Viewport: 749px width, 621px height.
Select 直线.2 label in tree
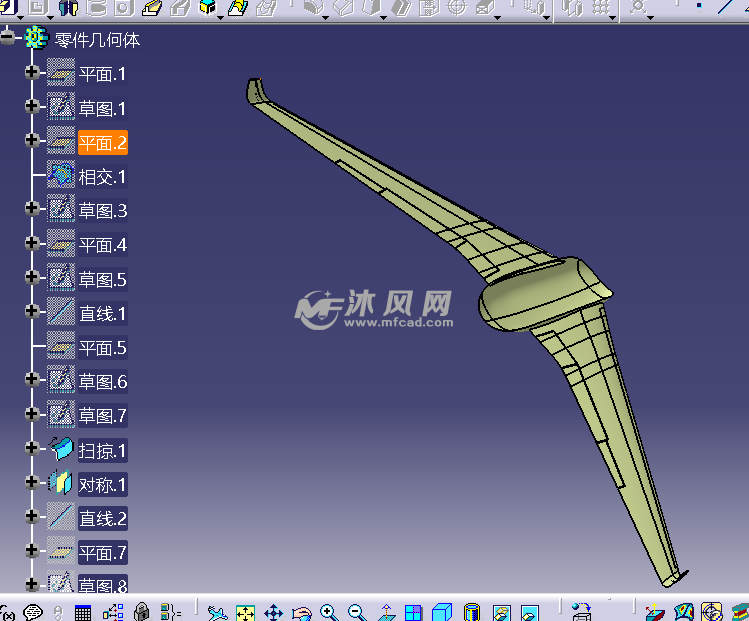[103, 518]
